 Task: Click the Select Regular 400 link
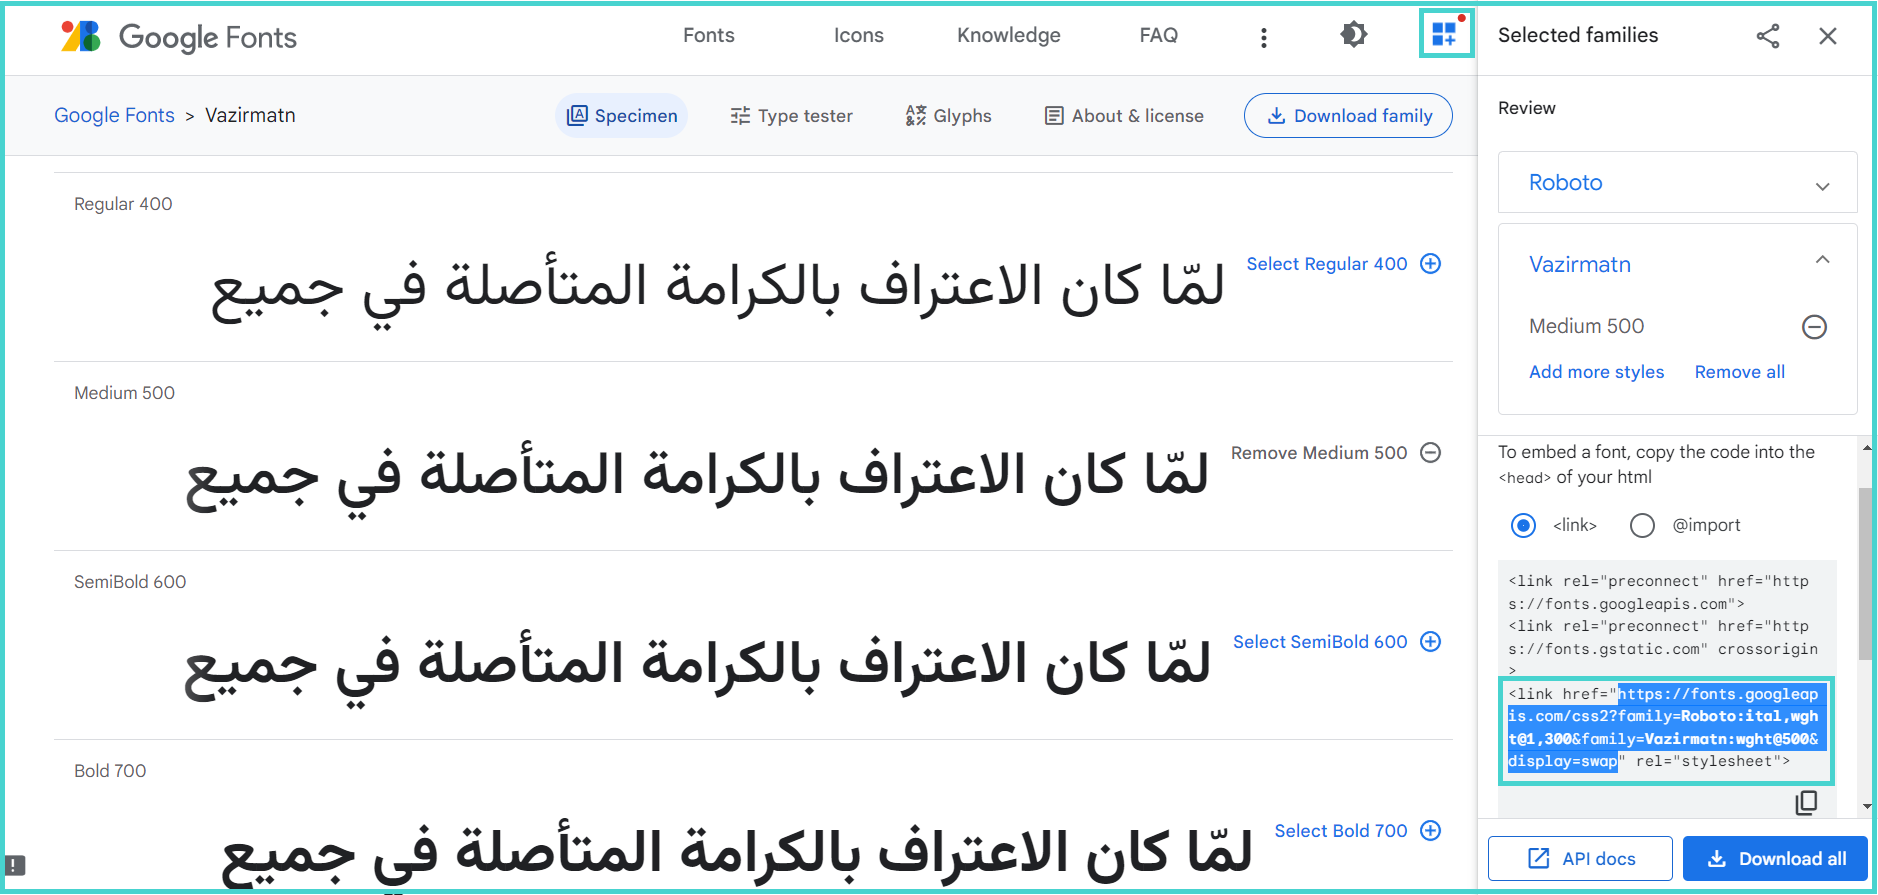(x=1327, y=264)
